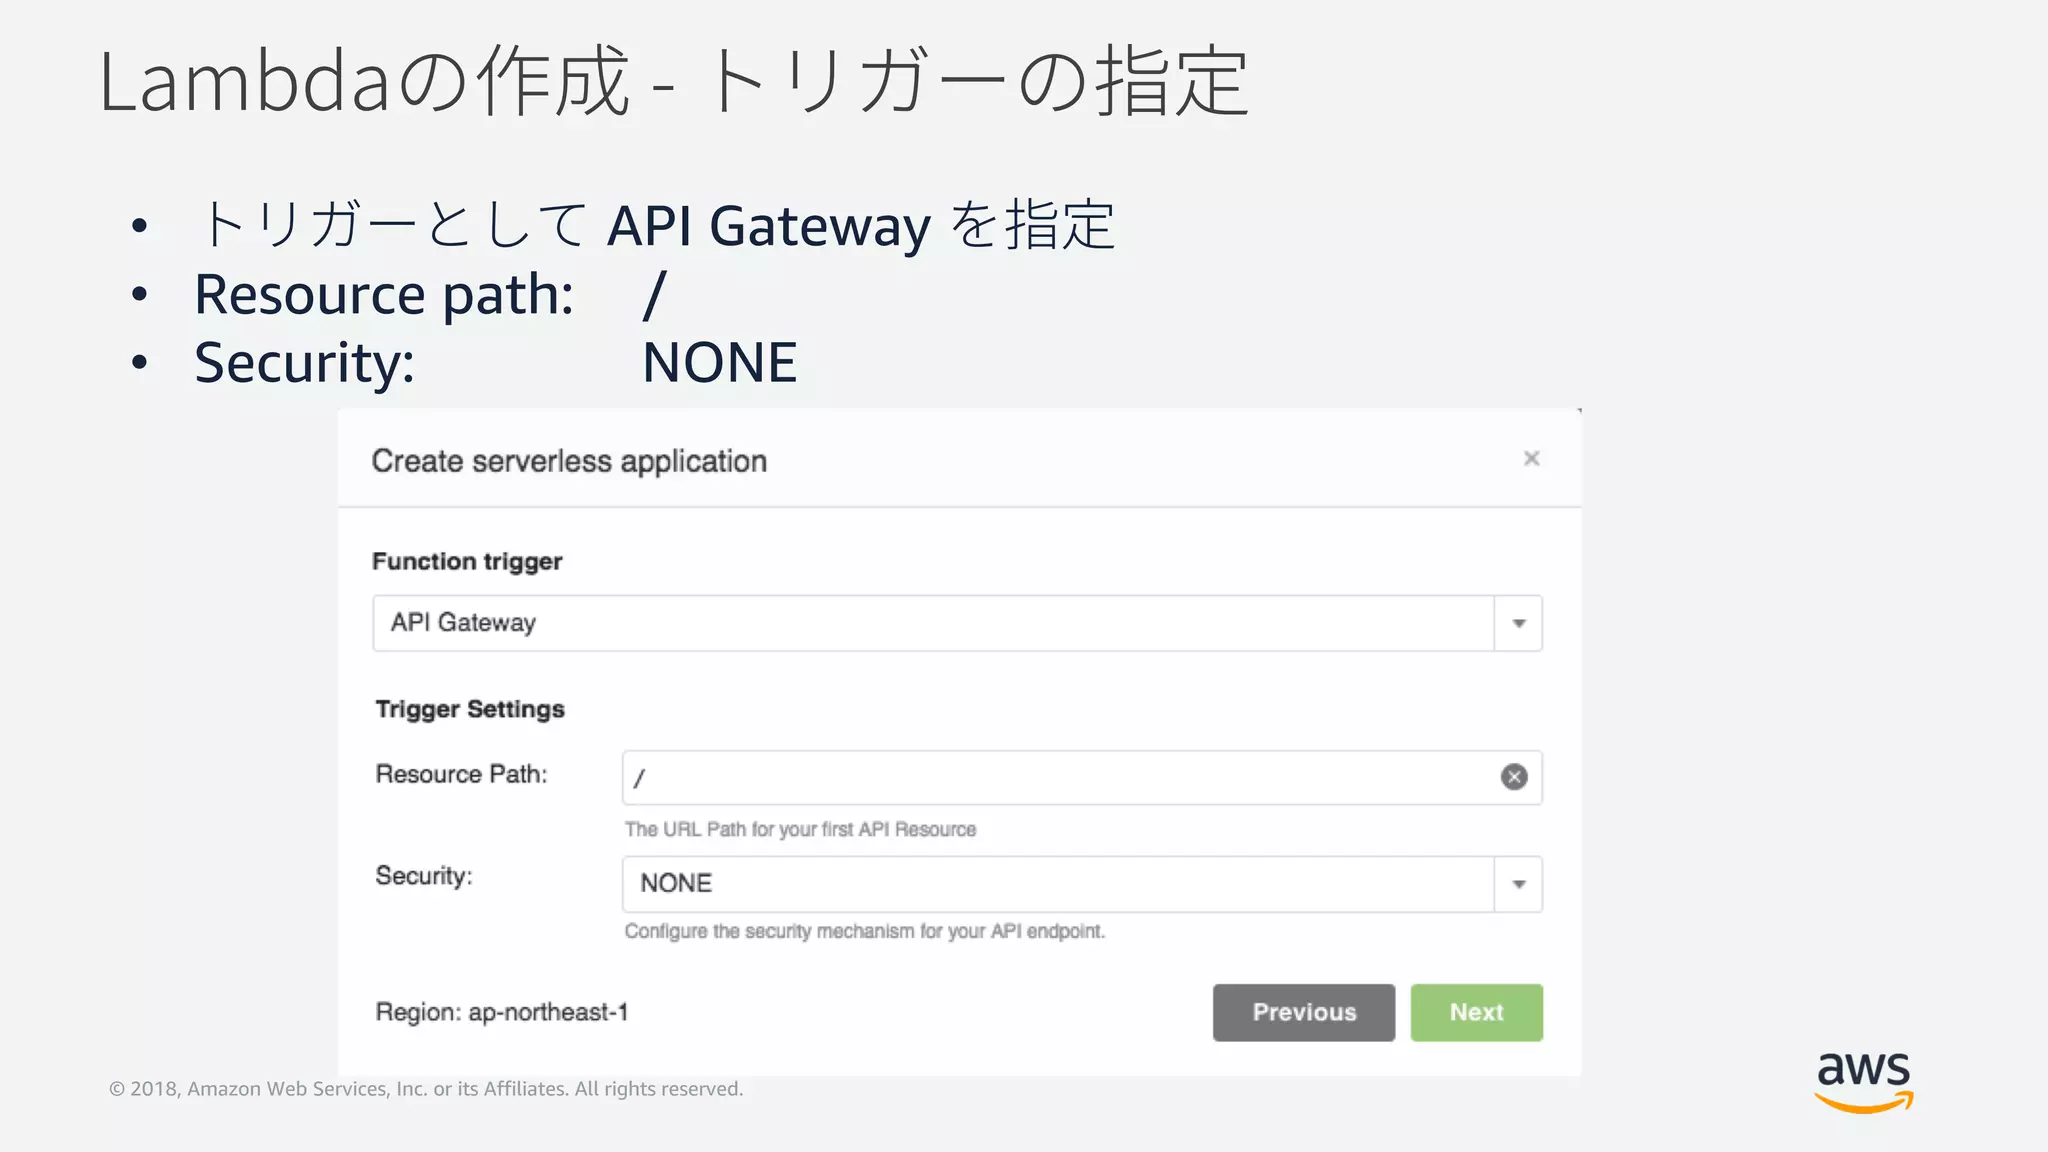The image size is (2048, 1152).
Task: Click the Trigger Settings heading
Action: pos(470,709)
